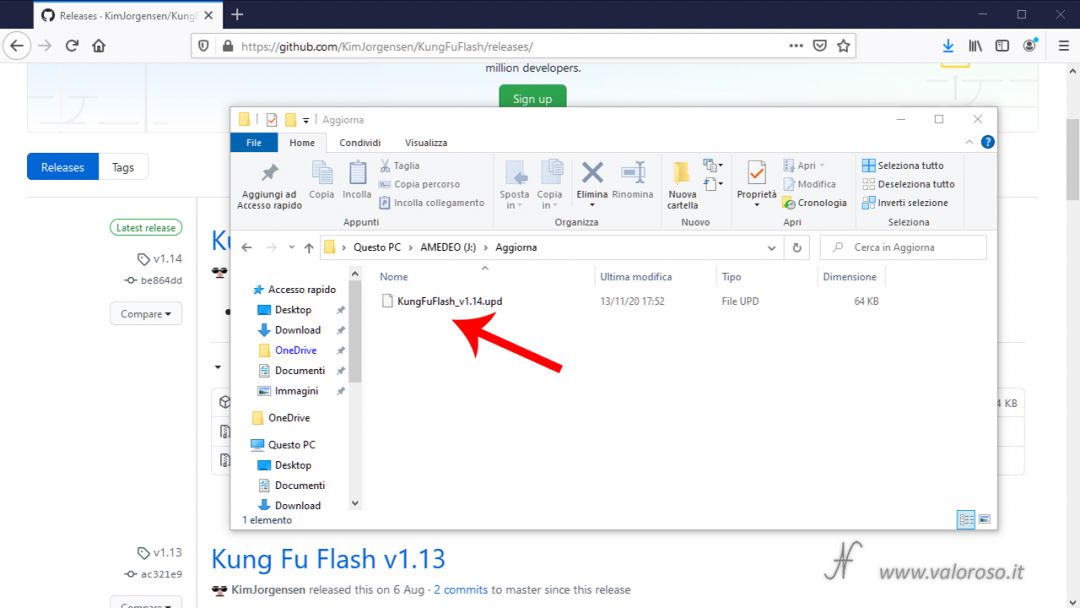The width and height of the screenshot is (1080, 608).
Task: Choose Copia percorso in ribbon
Action: click(419, 184)
